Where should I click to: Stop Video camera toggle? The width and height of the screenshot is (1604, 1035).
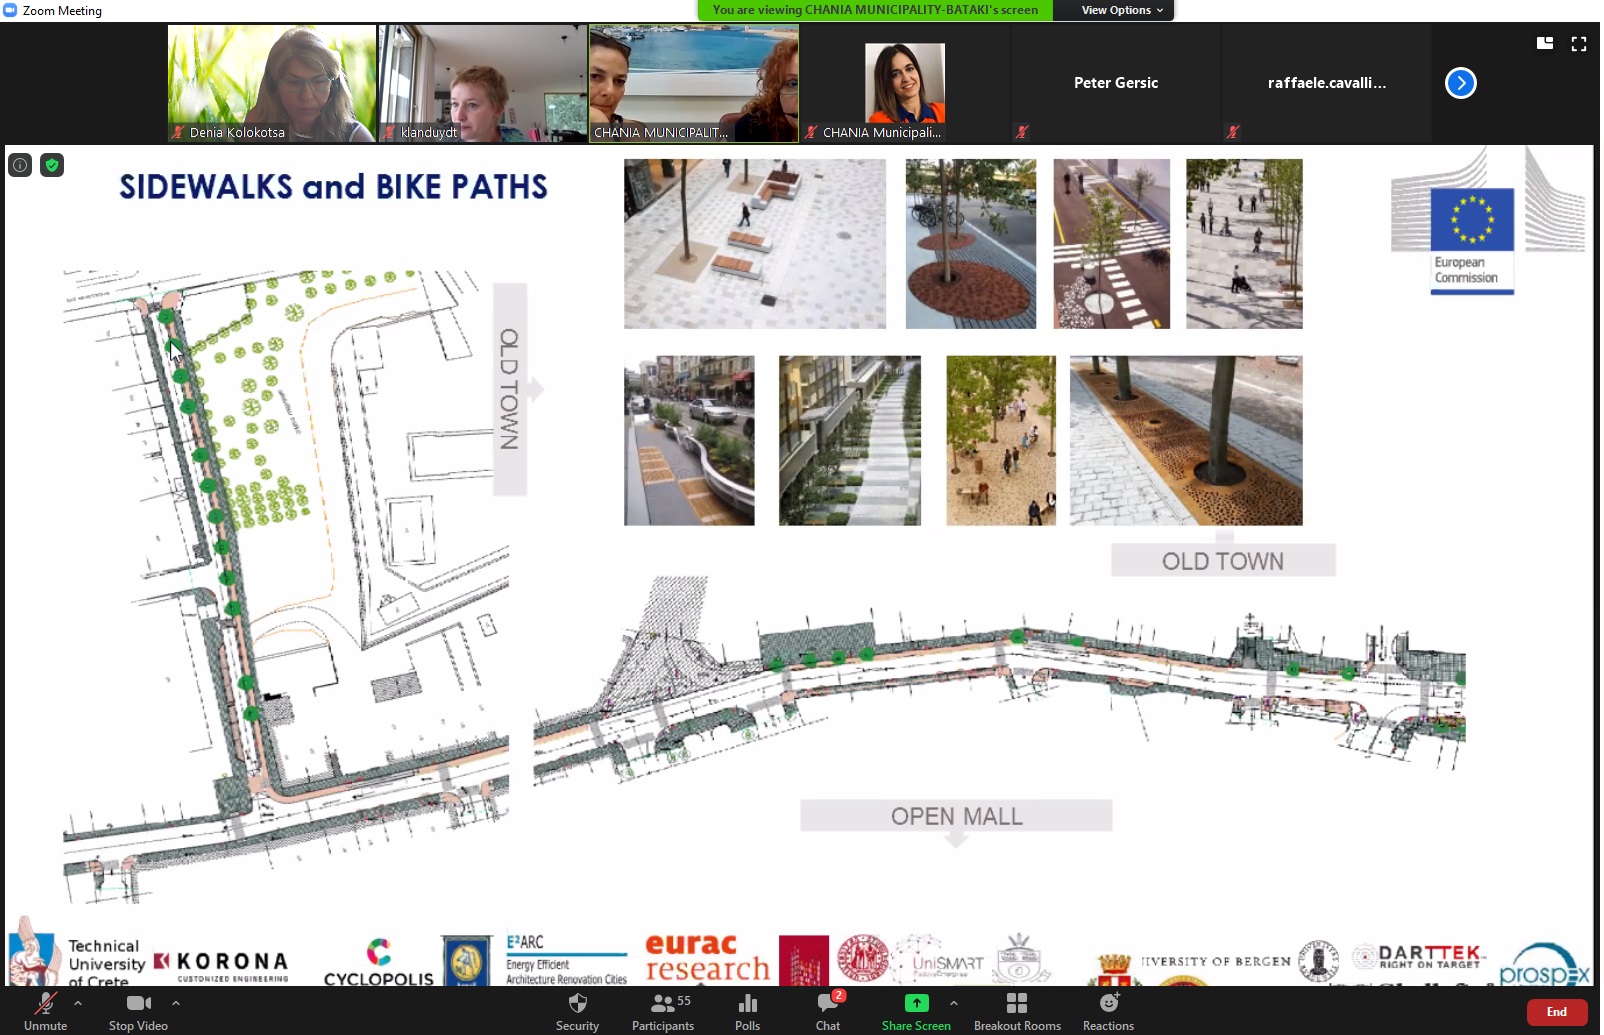pos(138,1005)
